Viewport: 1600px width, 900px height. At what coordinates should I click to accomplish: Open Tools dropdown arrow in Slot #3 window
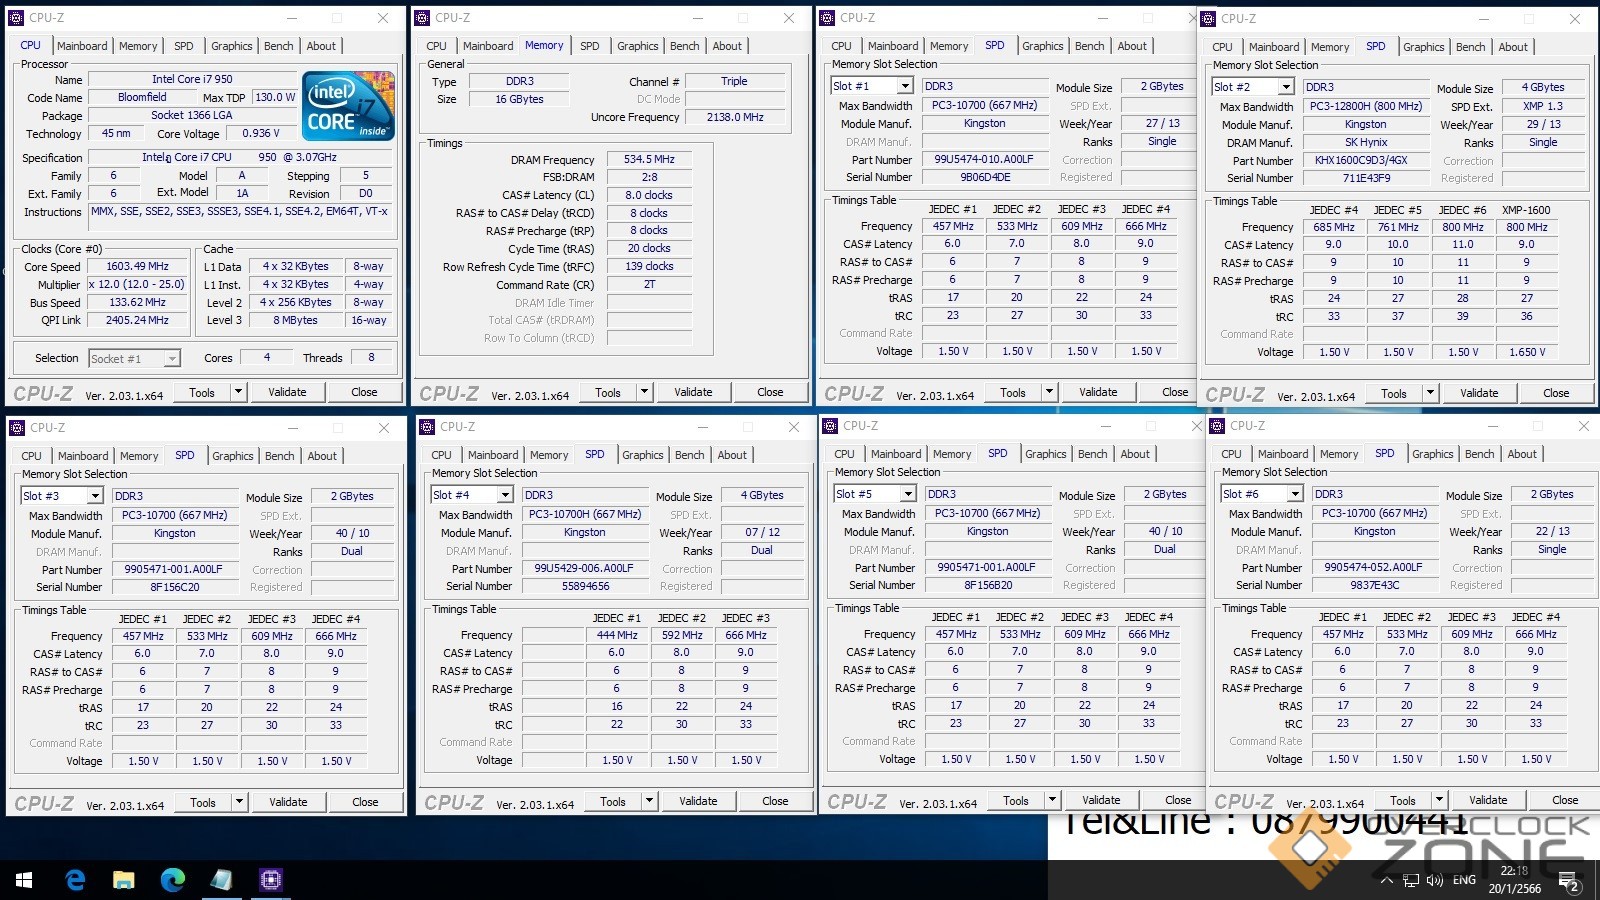pos(239,802)
